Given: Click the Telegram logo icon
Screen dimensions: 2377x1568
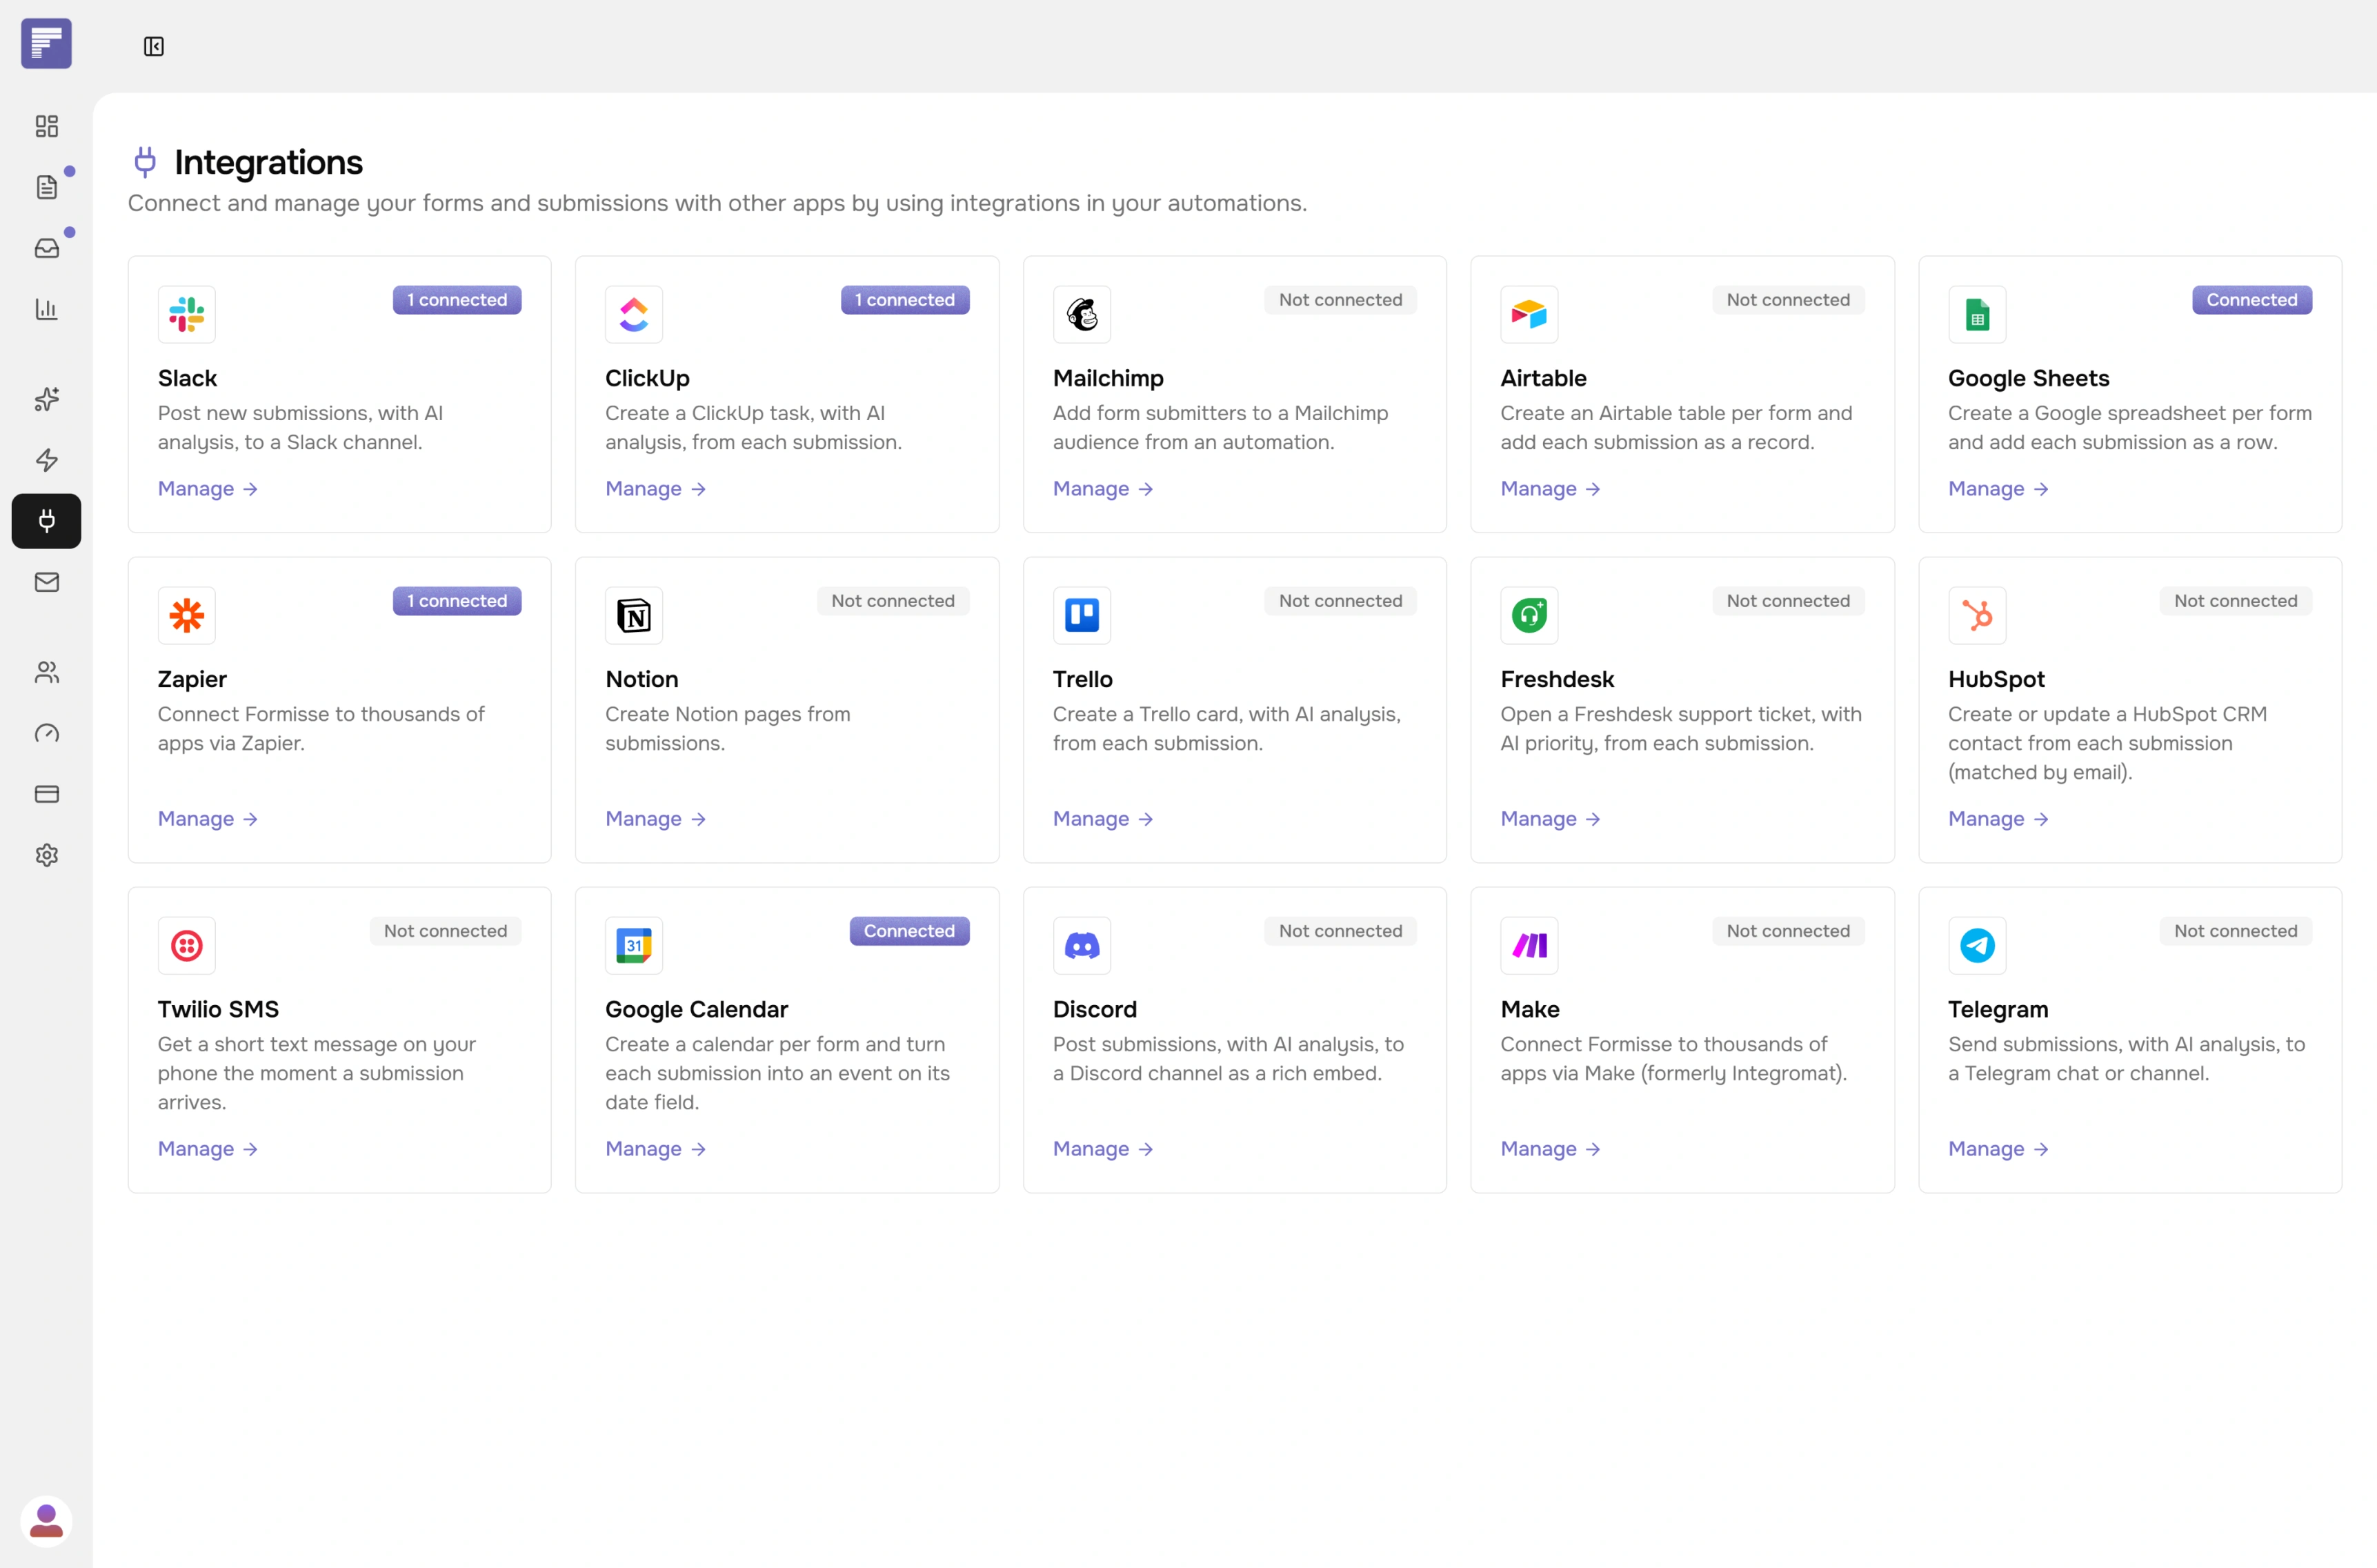Looking at the screenshot, I should click(x=1977, y=946).
